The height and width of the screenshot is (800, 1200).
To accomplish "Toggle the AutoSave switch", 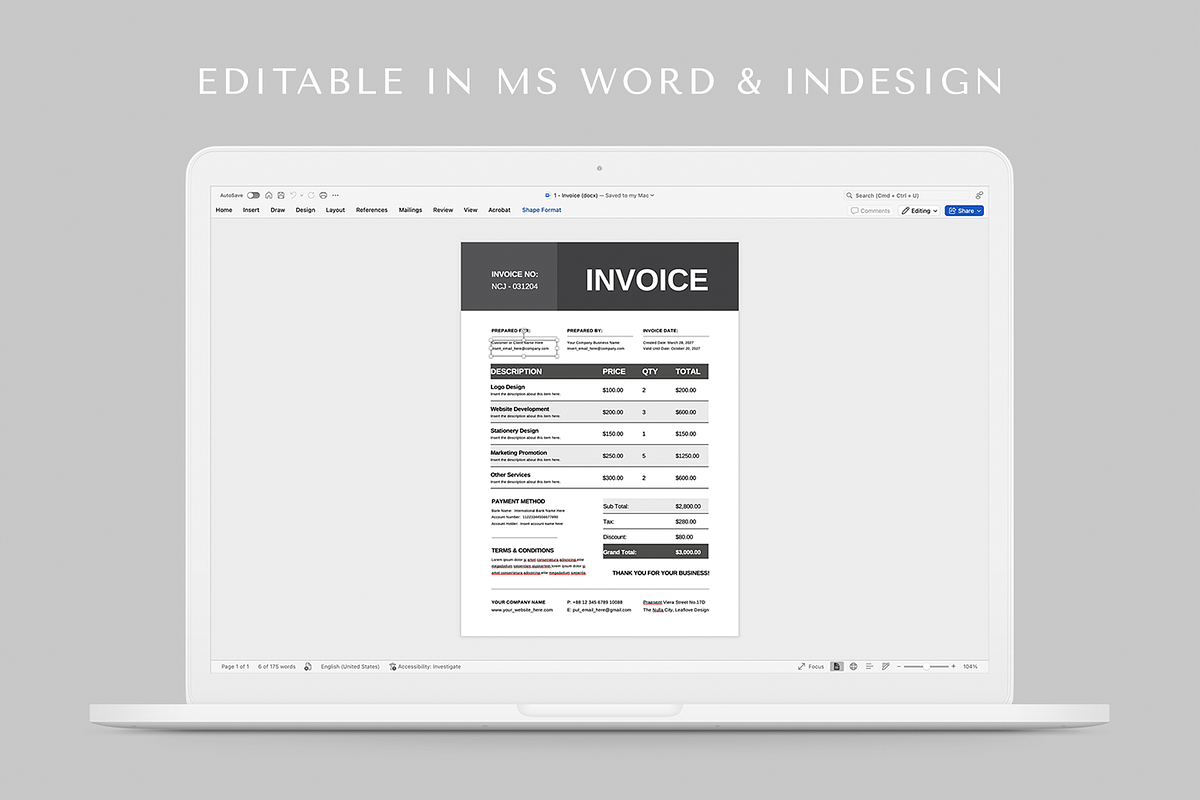I will point(253,195).
